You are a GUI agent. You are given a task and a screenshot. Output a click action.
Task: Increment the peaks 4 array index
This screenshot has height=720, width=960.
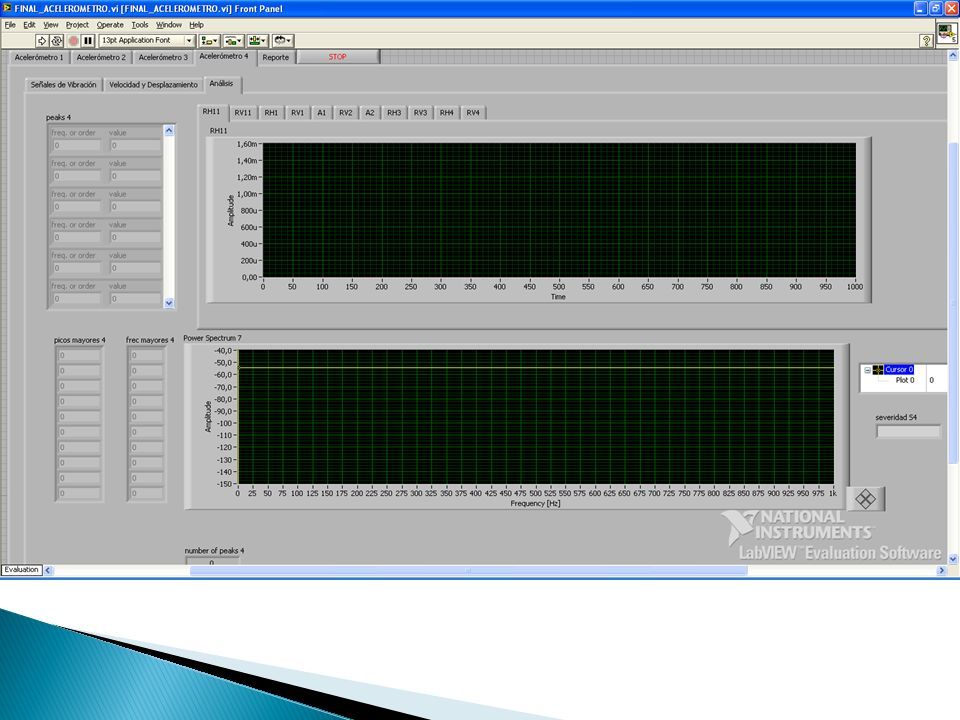[169, 130]
